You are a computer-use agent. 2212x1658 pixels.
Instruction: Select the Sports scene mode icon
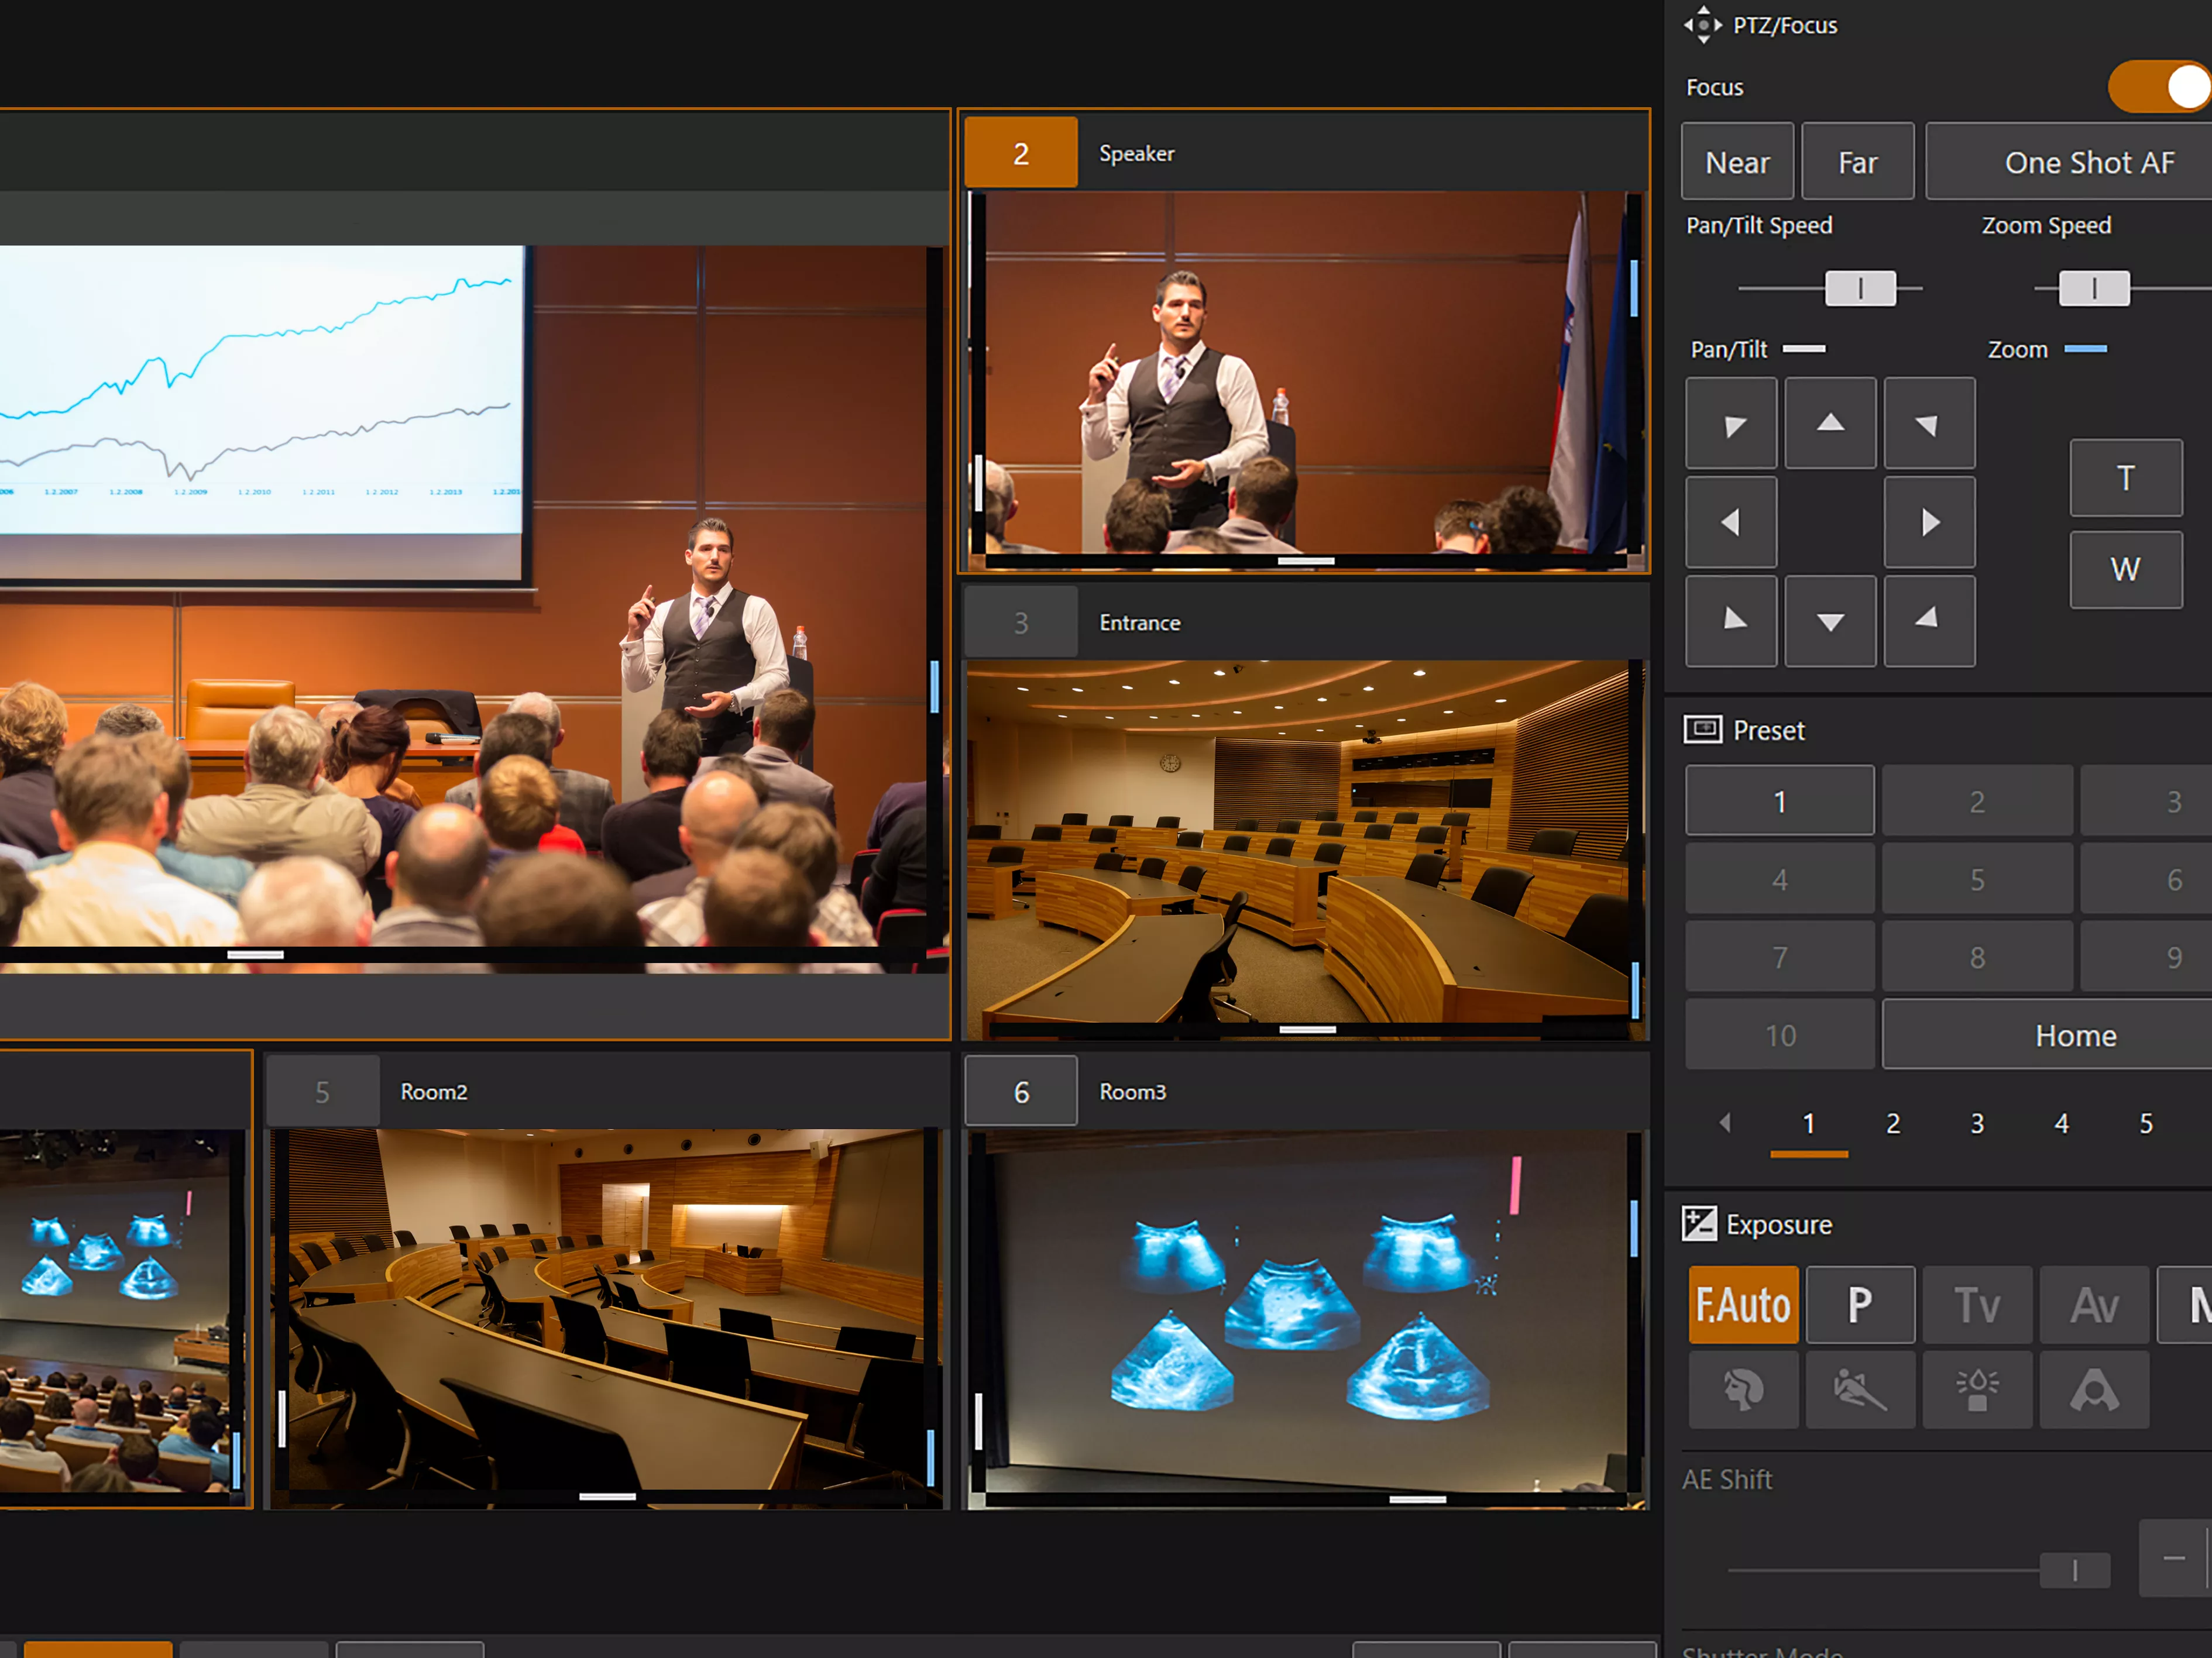coord(1859,1389)
